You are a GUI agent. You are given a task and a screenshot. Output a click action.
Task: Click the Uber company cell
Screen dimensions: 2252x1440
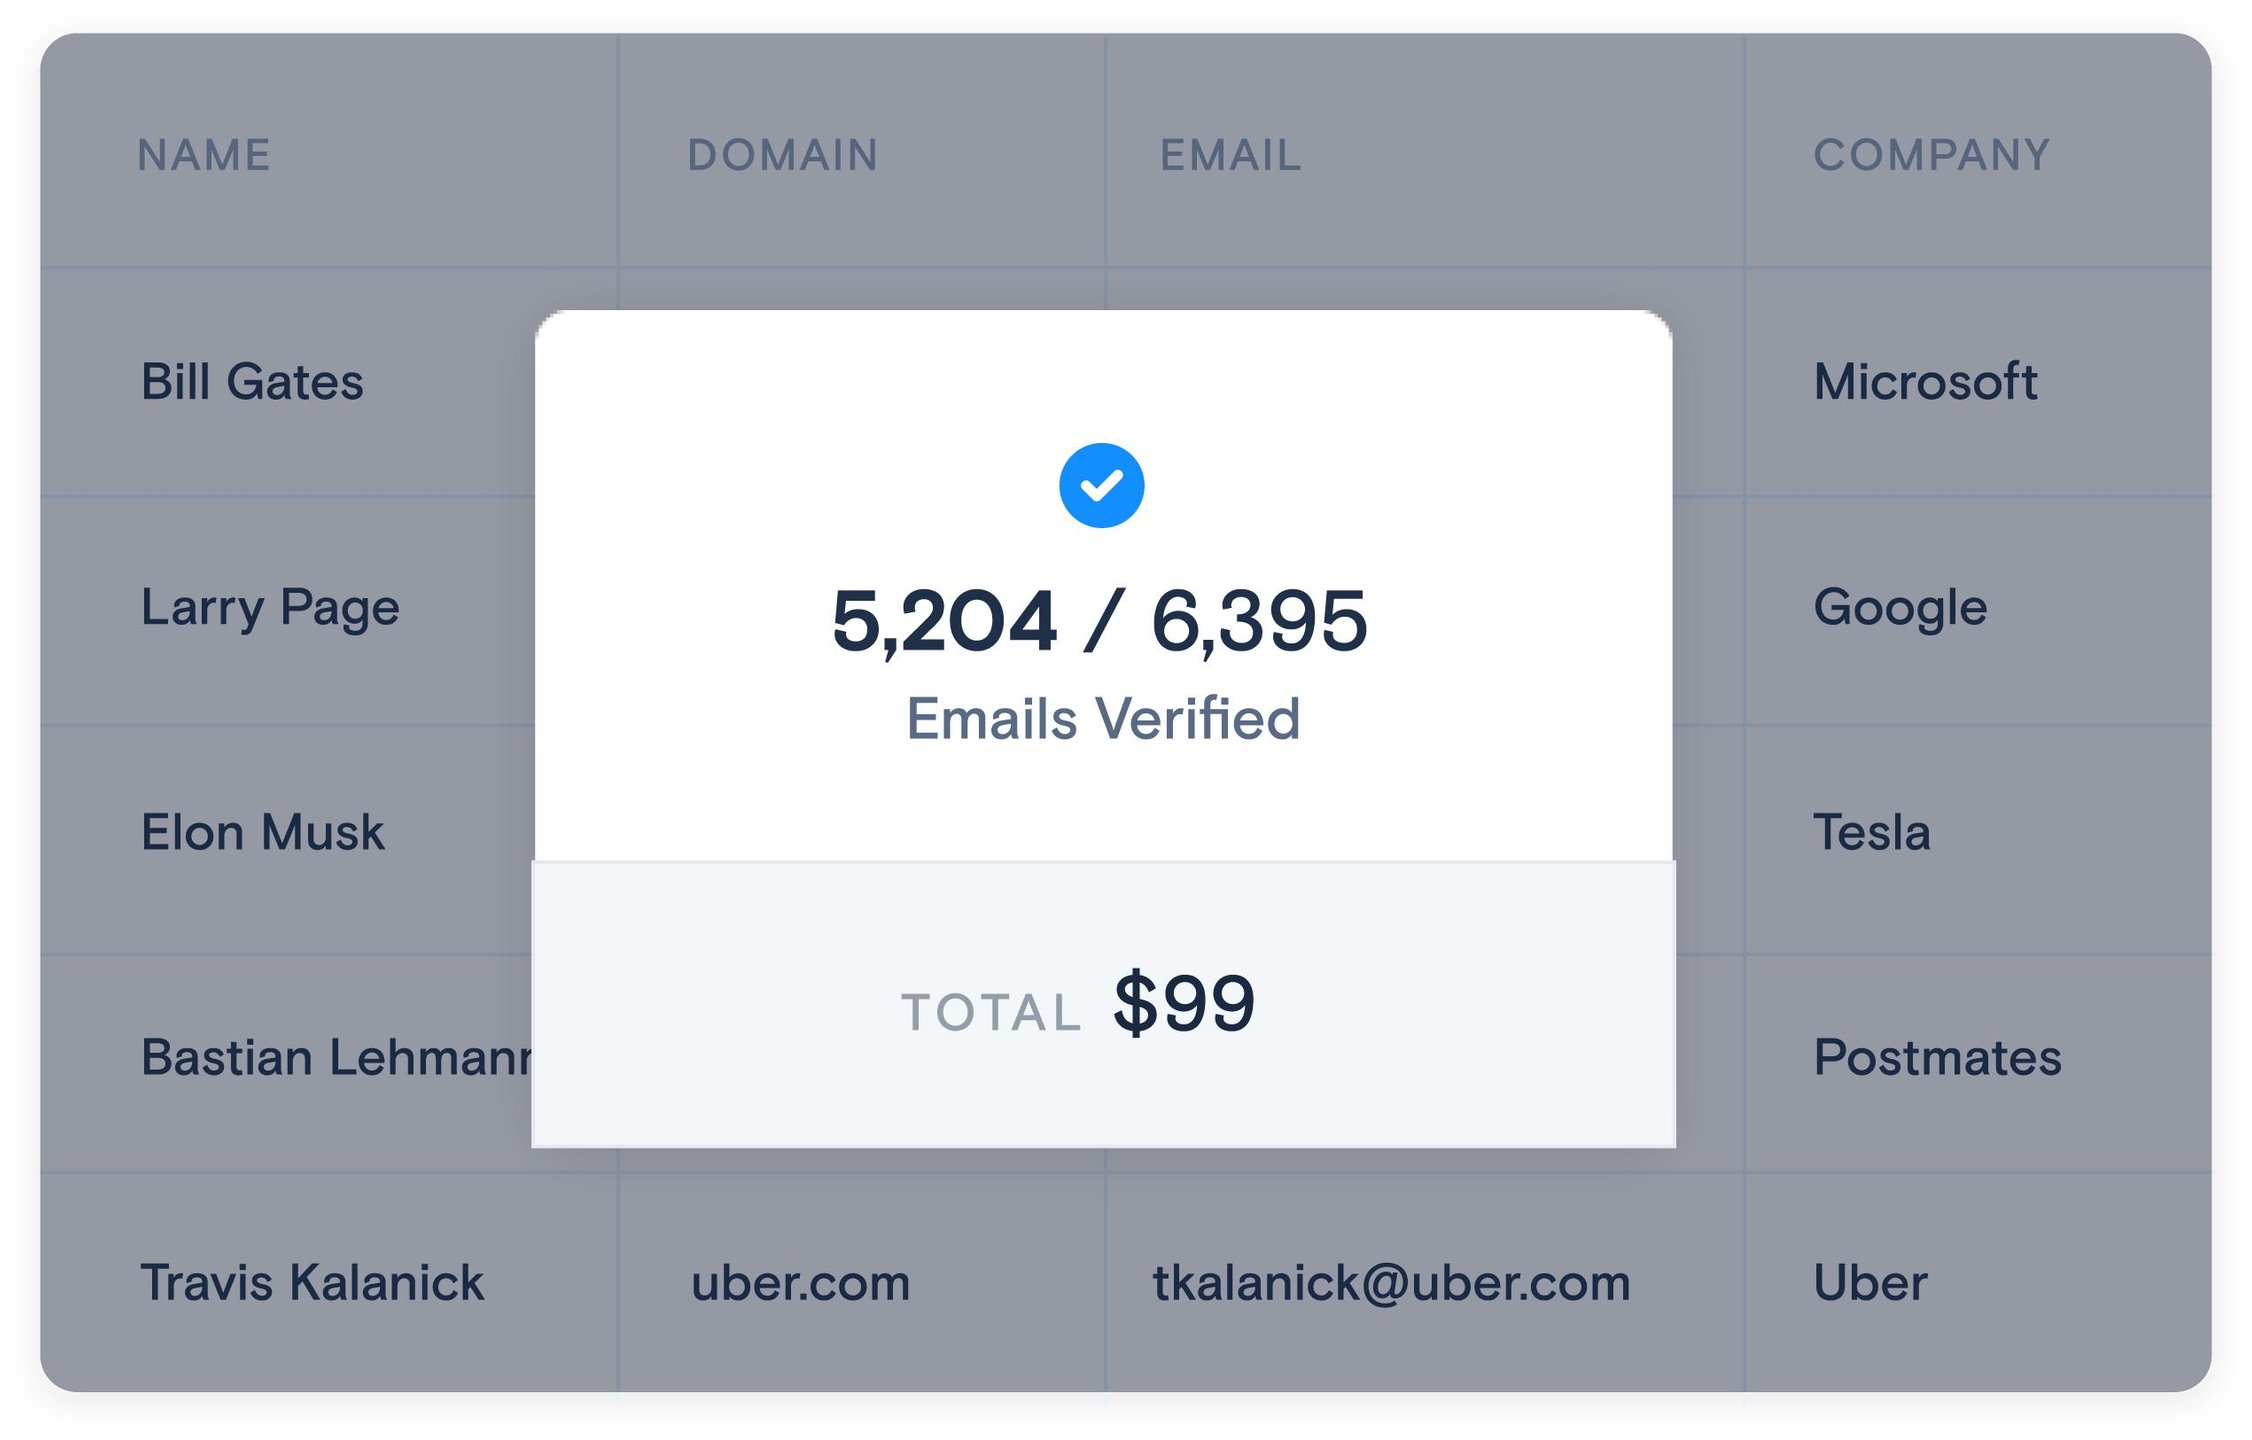pos(1870,1282)
